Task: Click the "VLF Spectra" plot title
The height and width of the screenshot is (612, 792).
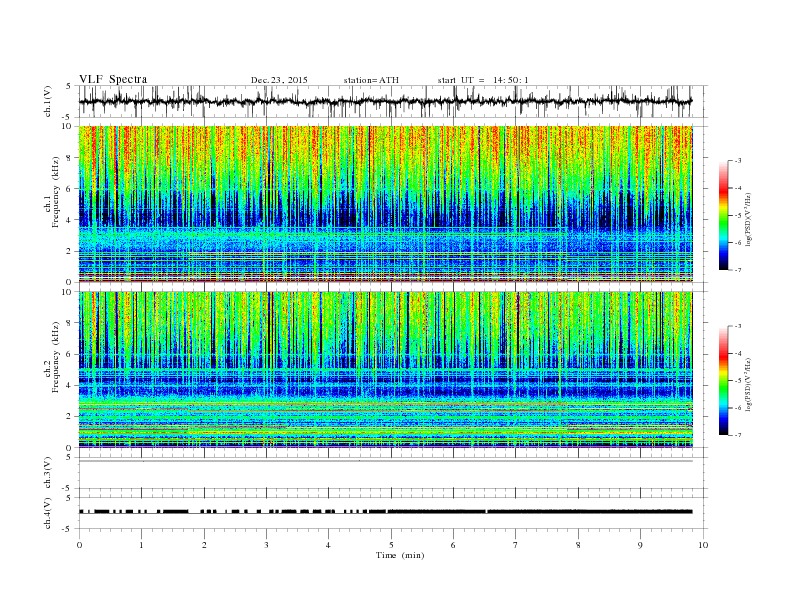Action: (x=113, y=79)
